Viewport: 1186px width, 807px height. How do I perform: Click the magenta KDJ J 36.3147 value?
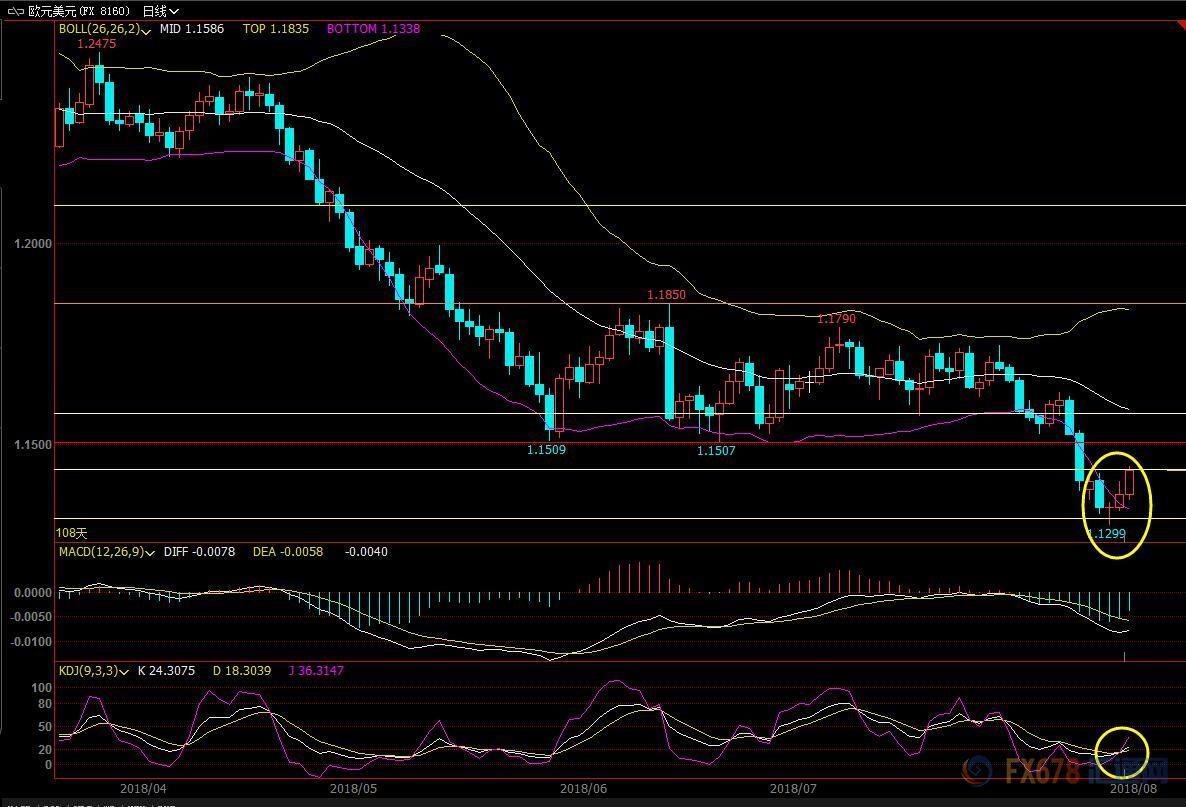[x=315, y=671]
